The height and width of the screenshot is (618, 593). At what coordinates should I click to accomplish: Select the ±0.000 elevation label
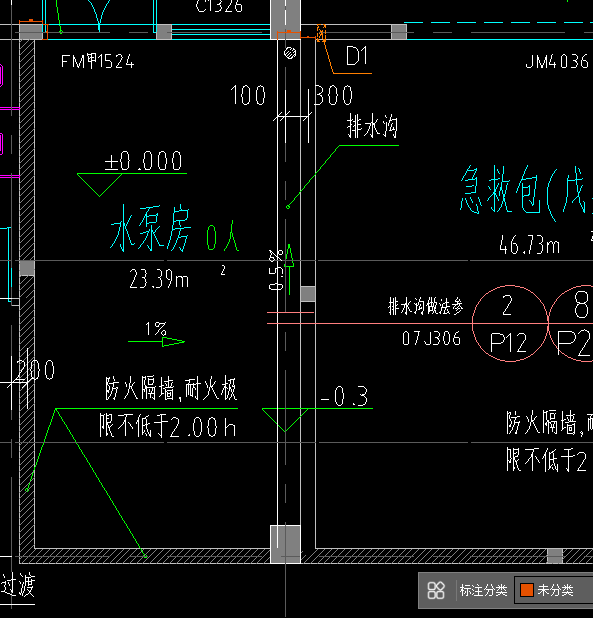point(143,161)
